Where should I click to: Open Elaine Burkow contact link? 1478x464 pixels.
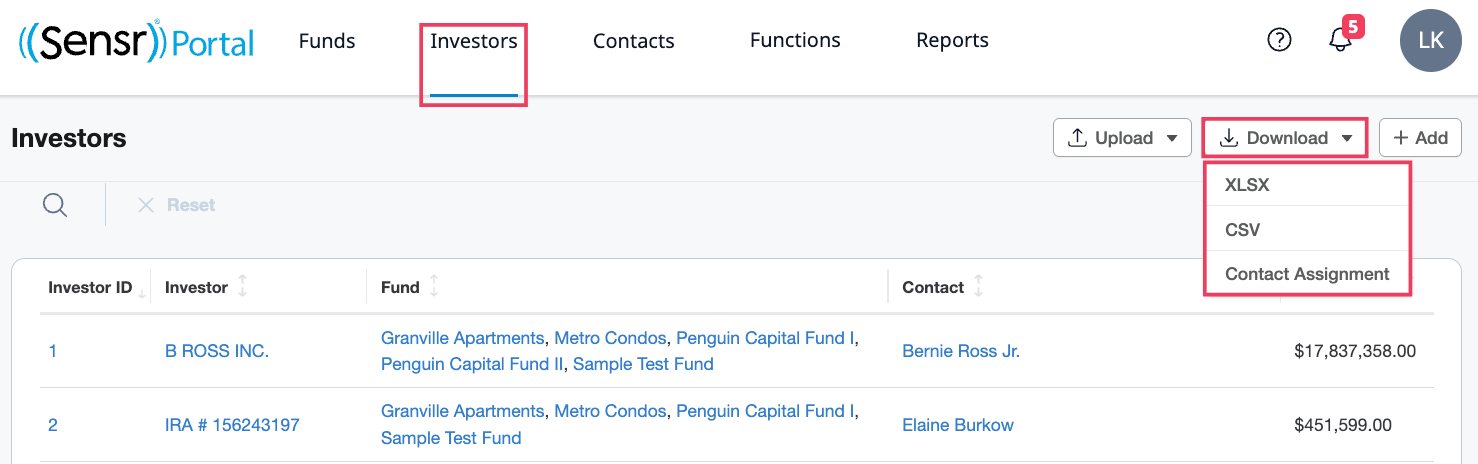coord(958,425)
